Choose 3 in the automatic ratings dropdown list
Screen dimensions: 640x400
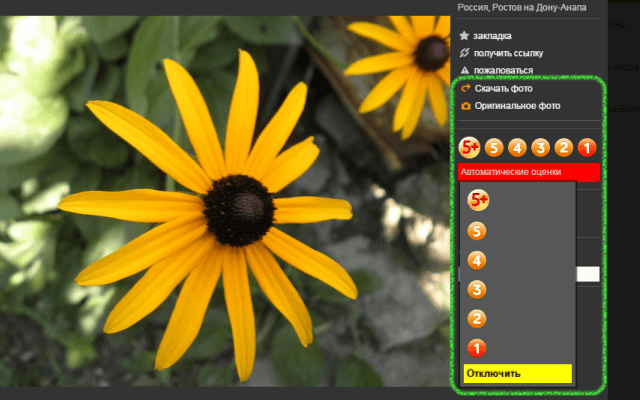click(x=477, y=290)
